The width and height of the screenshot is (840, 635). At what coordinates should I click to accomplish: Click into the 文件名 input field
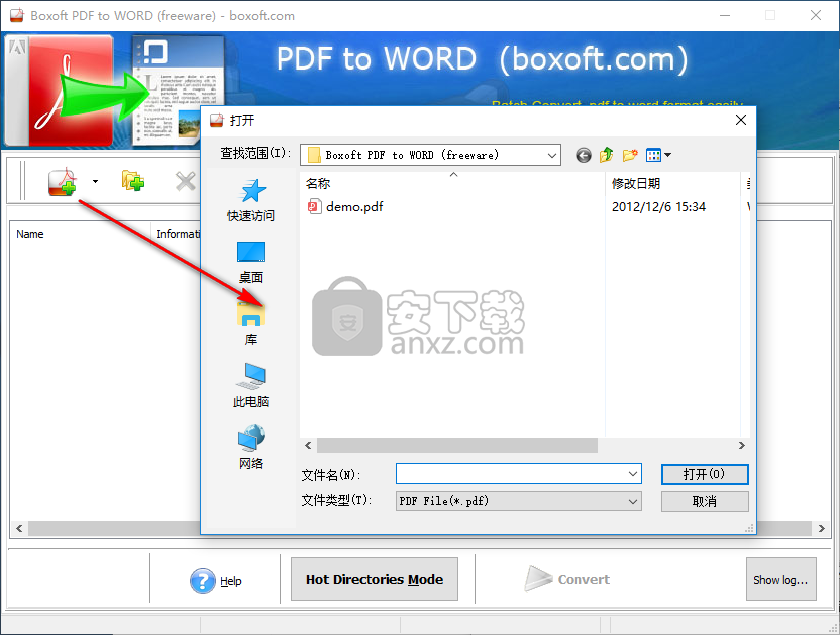(512, 474)
